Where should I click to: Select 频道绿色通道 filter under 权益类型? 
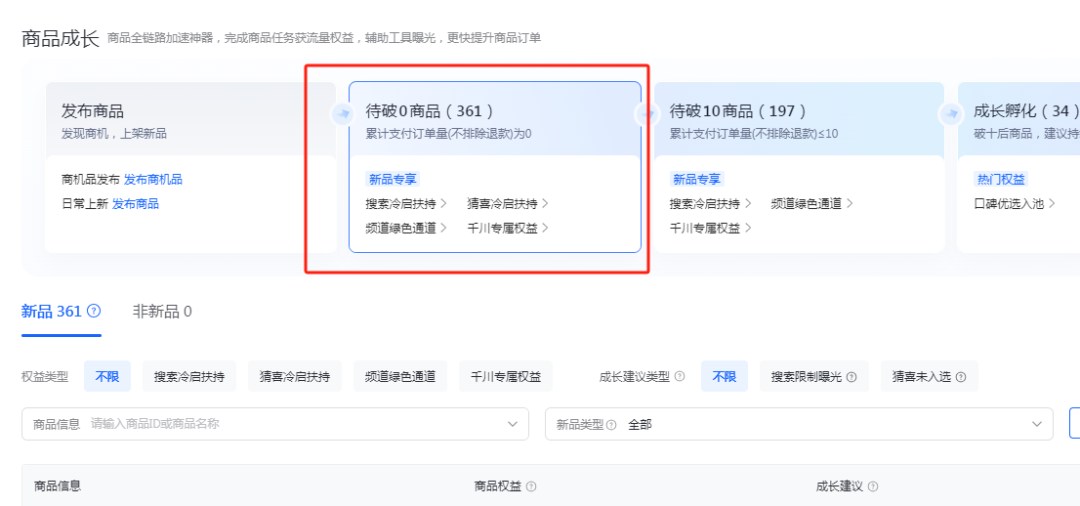tap(400, 377)
